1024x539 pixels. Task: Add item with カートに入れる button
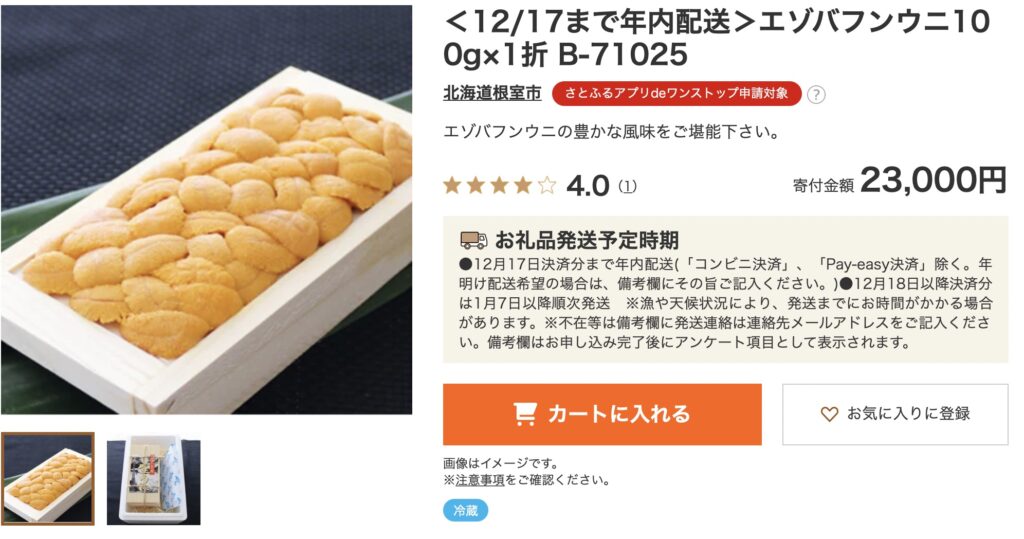tap(602, 414)
